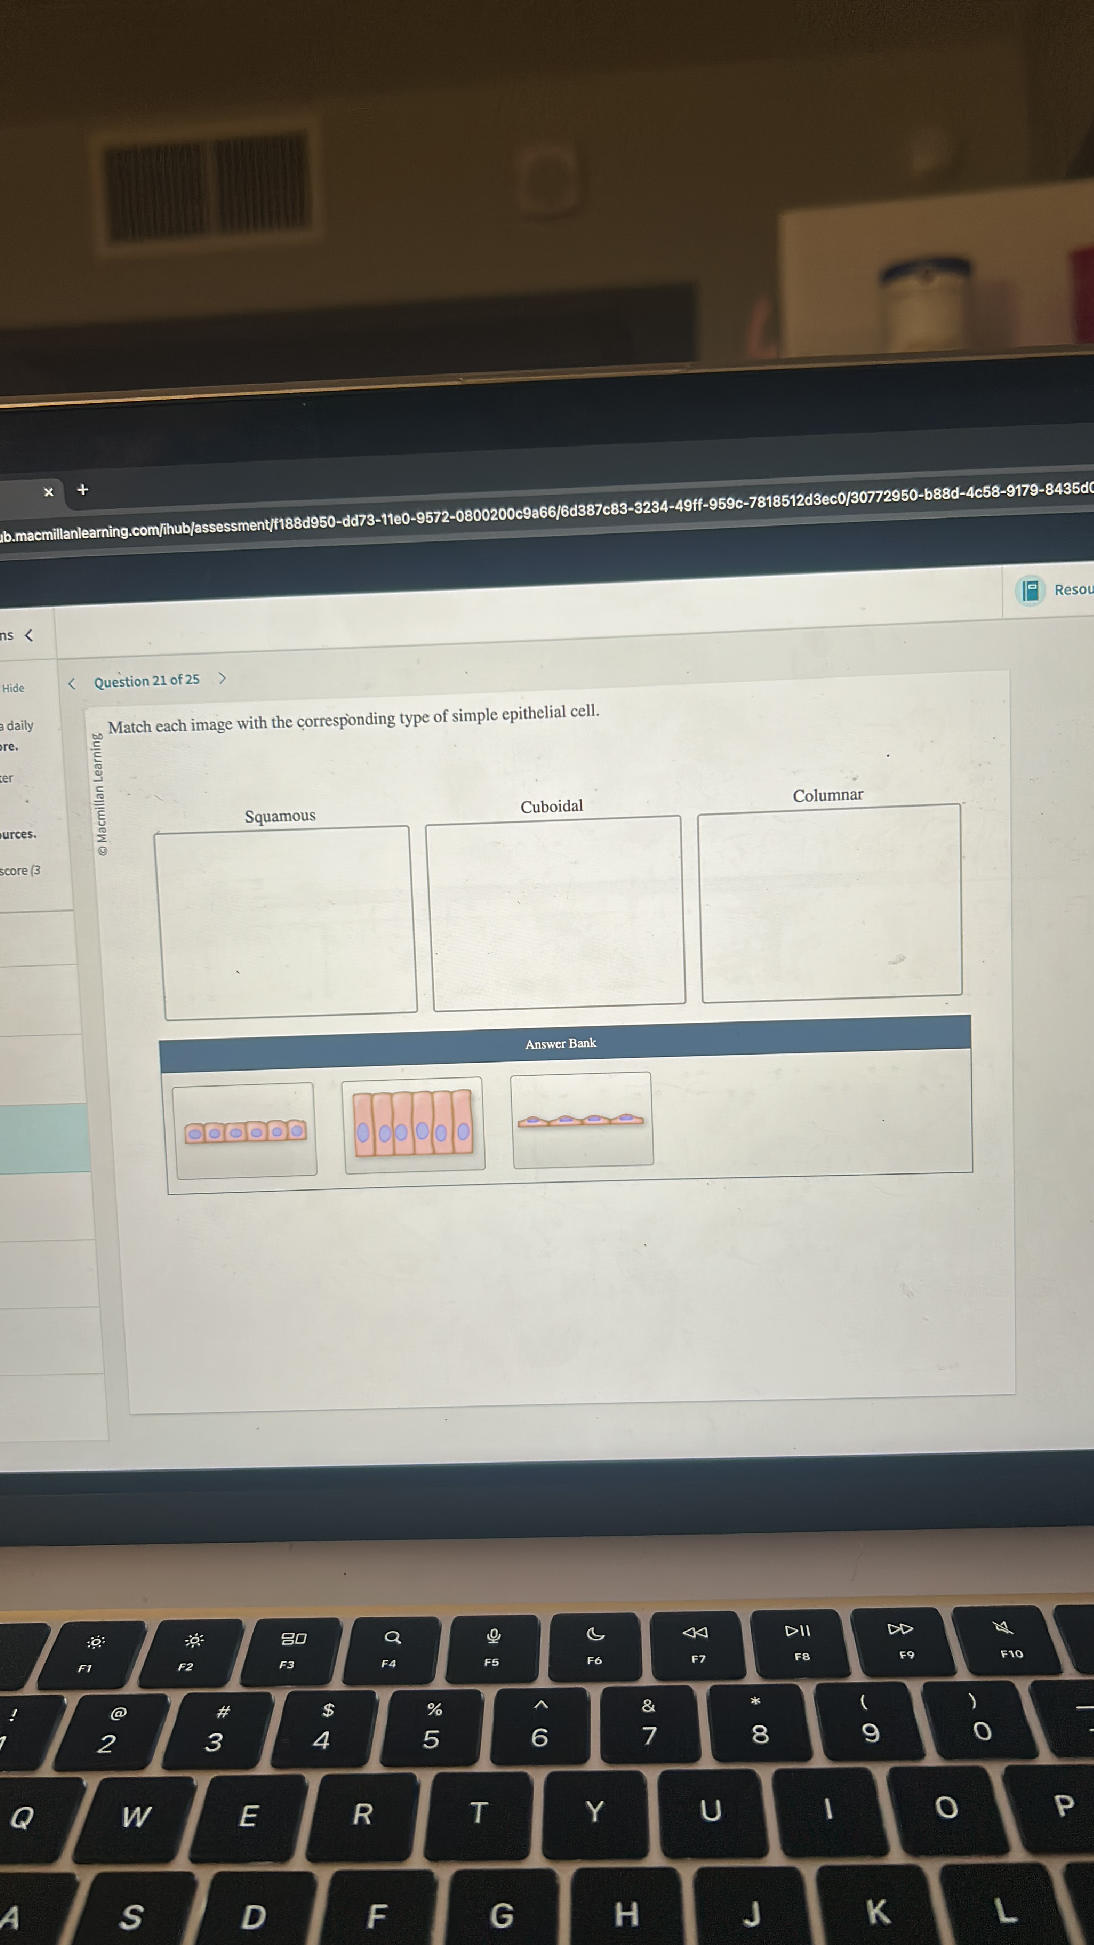Viewport: 1094px width, 1945px height.
Task: Click the Squamous drop box
Action: [x=286, y=920]
